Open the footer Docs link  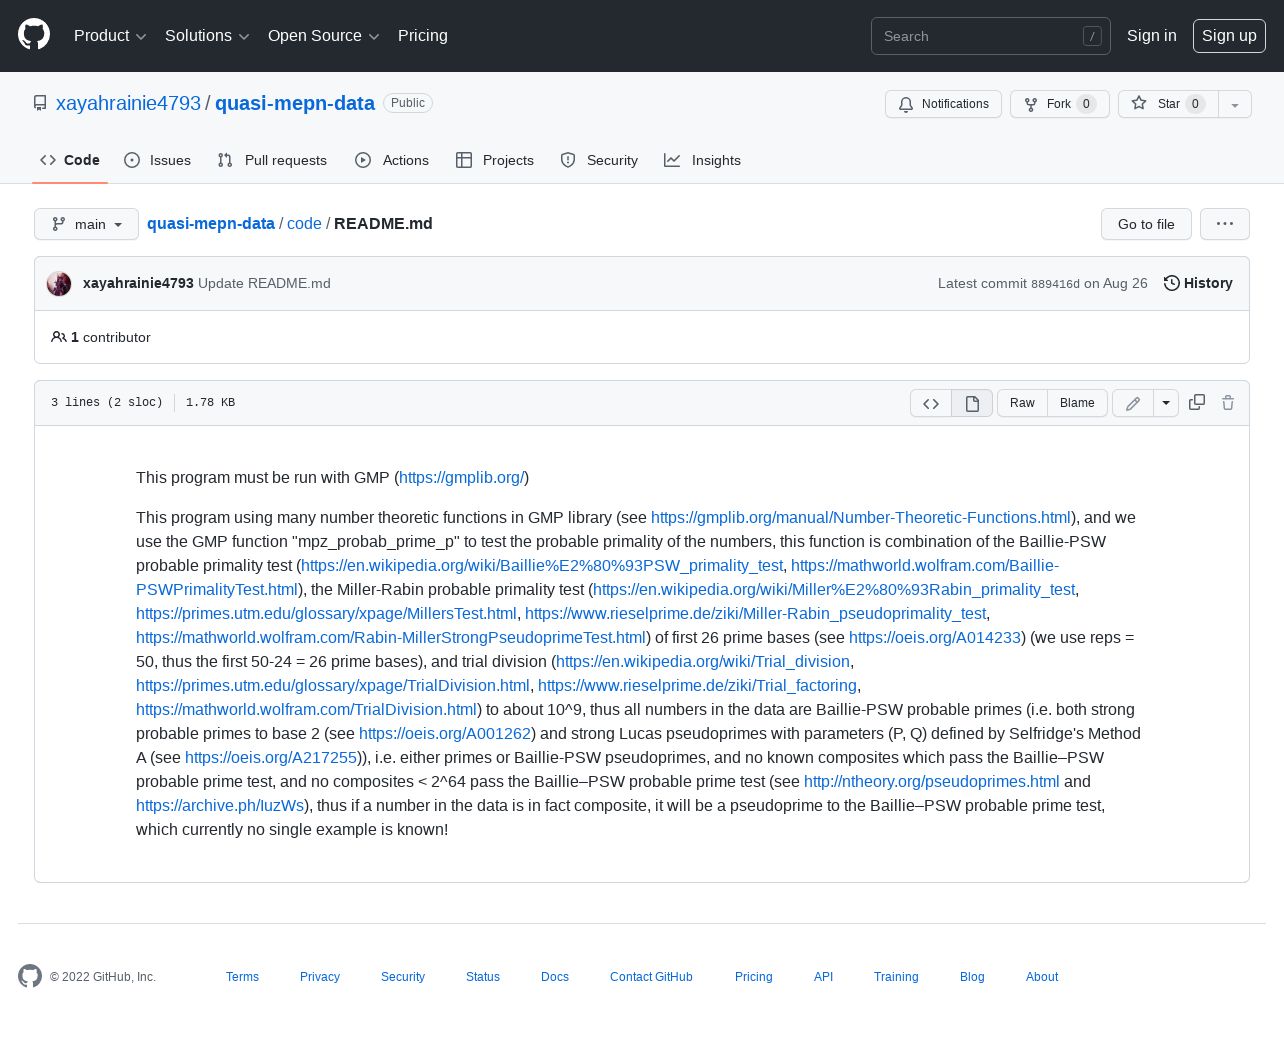555,977
